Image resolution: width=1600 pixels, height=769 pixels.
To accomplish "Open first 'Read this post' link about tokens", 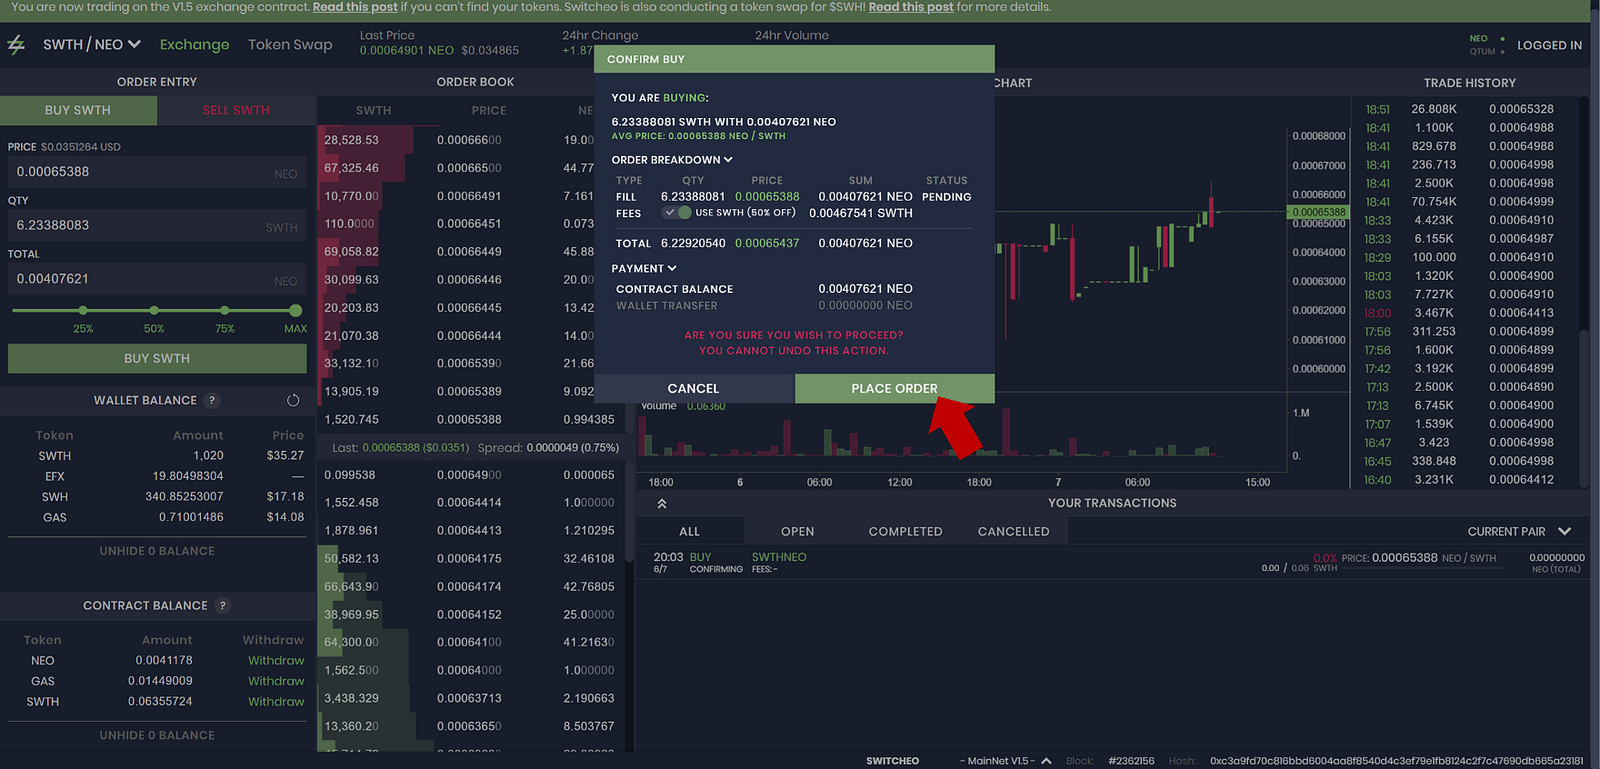I will pos(355,7).
